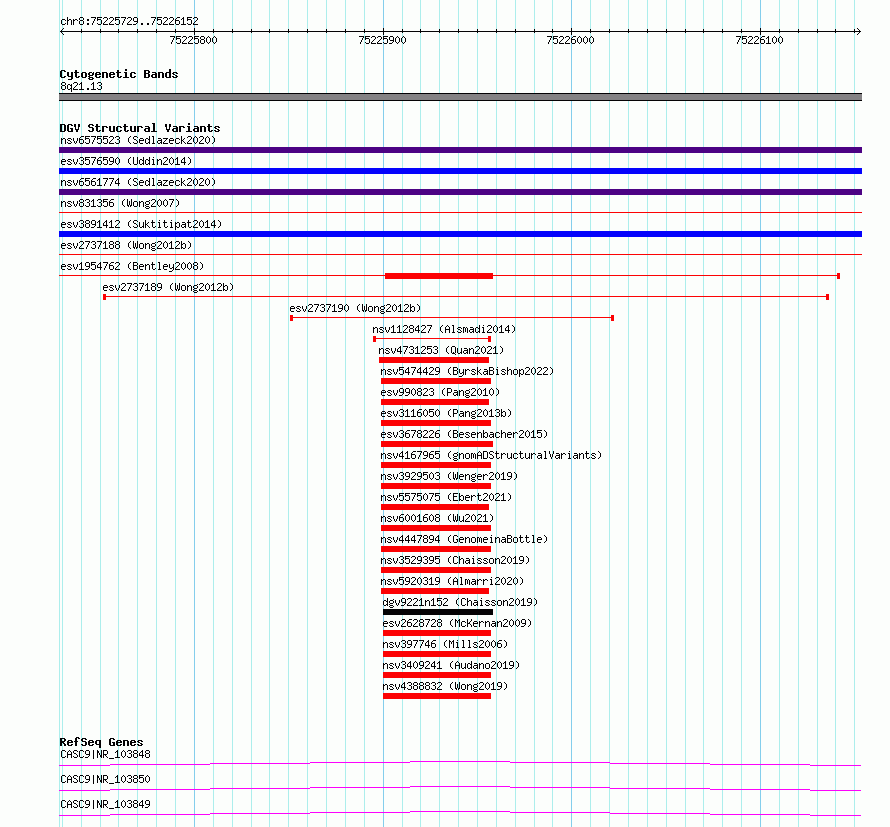Viewport: 890px width, 827px height.
Task: Open the Cytogenetic Bands track header
Action: coord(119,74)
